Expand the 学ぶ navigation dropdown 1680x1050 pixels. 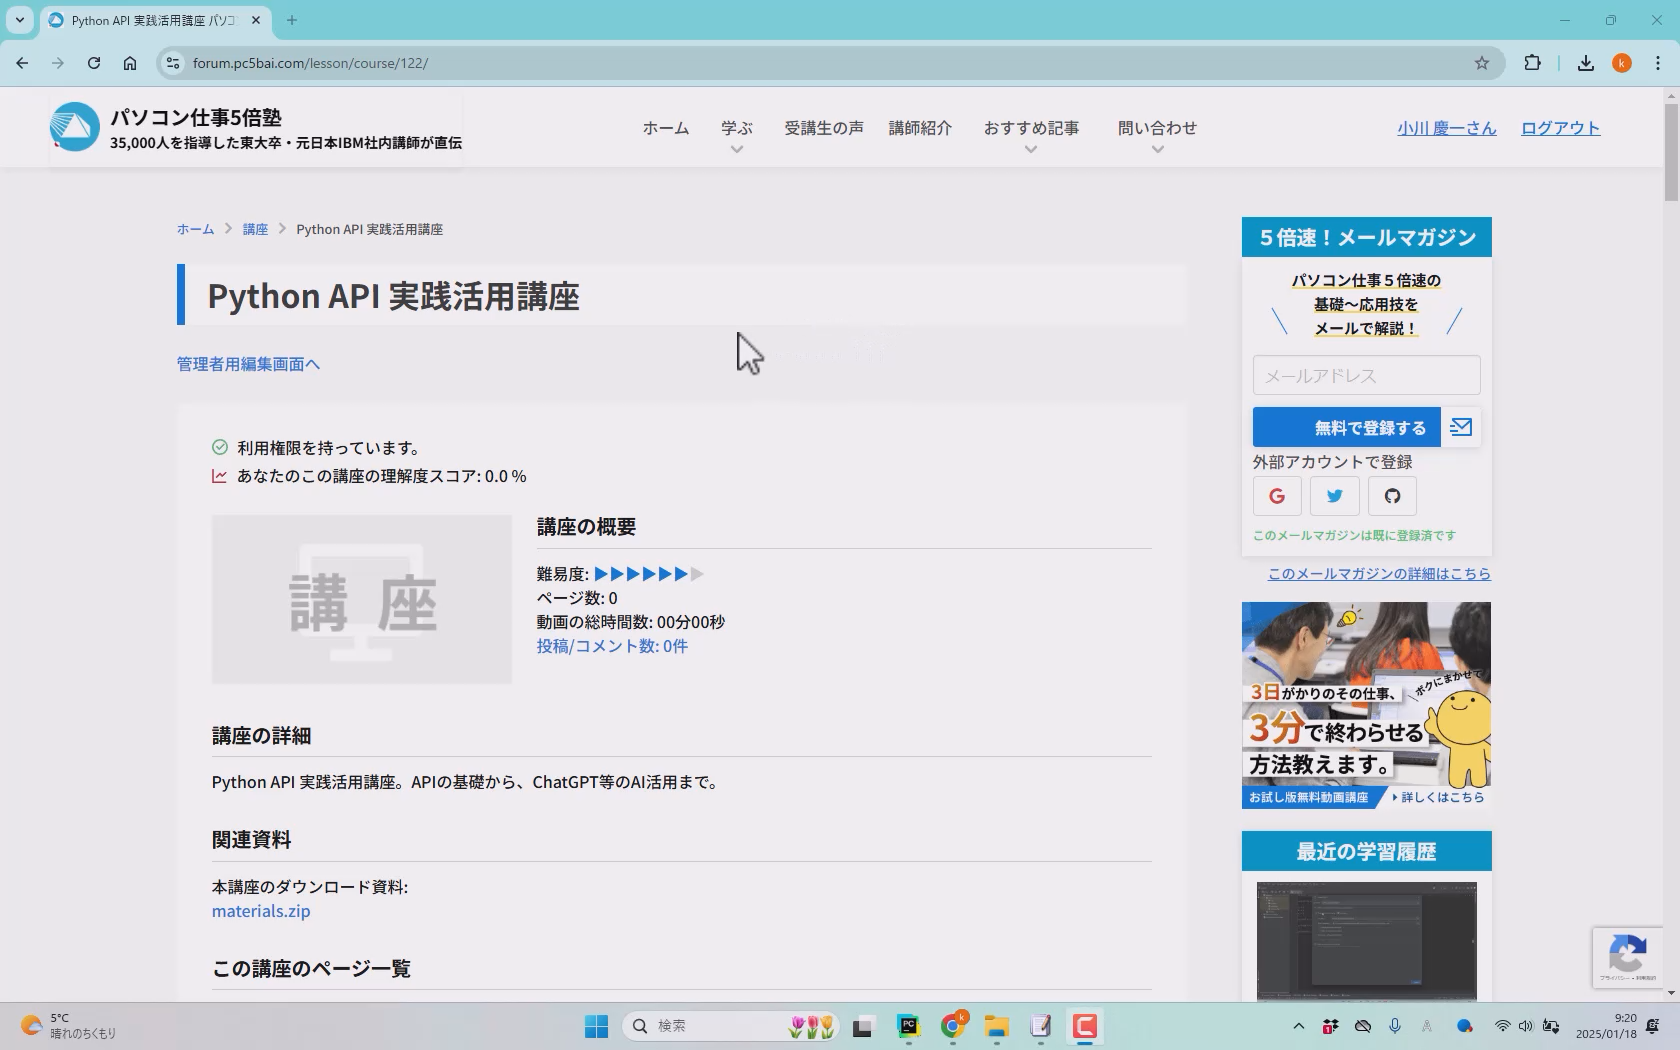coord(737,128)
